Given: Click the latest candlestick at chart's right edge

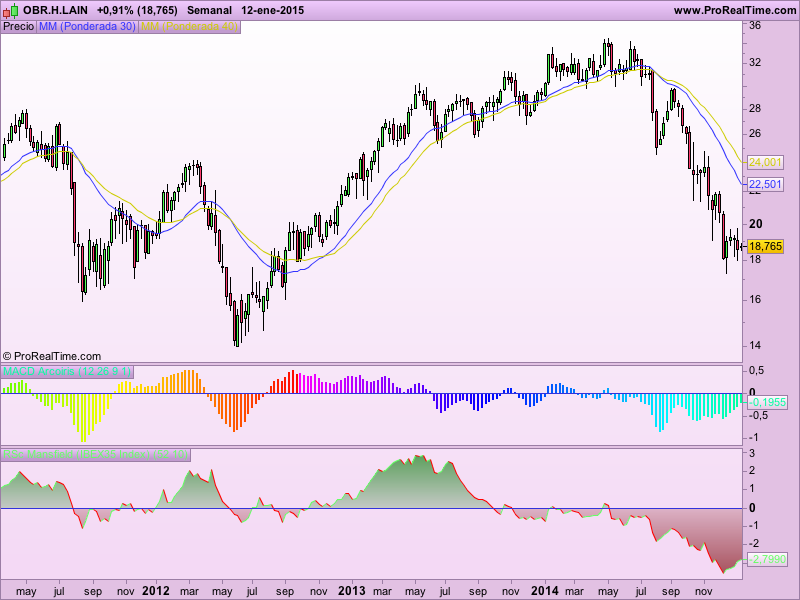Looking at the screenshot, I should [742, 247].
